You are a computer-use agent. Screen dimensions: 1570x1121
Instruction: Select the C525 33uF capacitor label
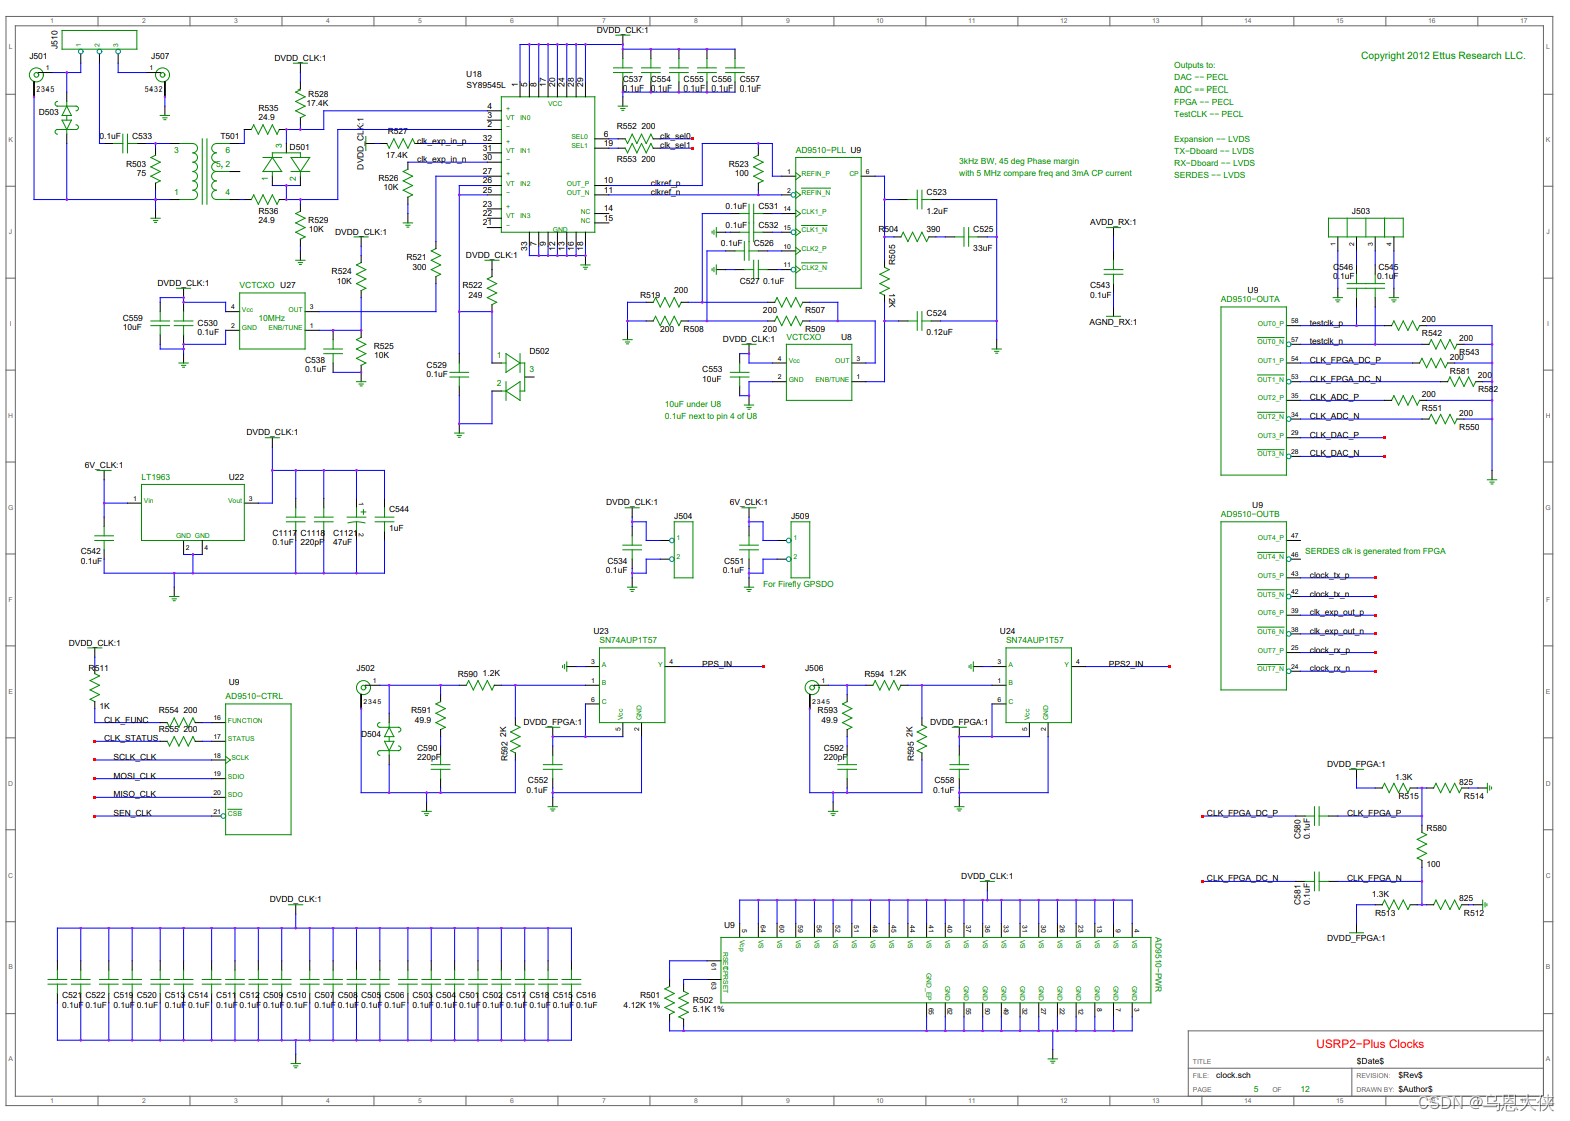982,239
